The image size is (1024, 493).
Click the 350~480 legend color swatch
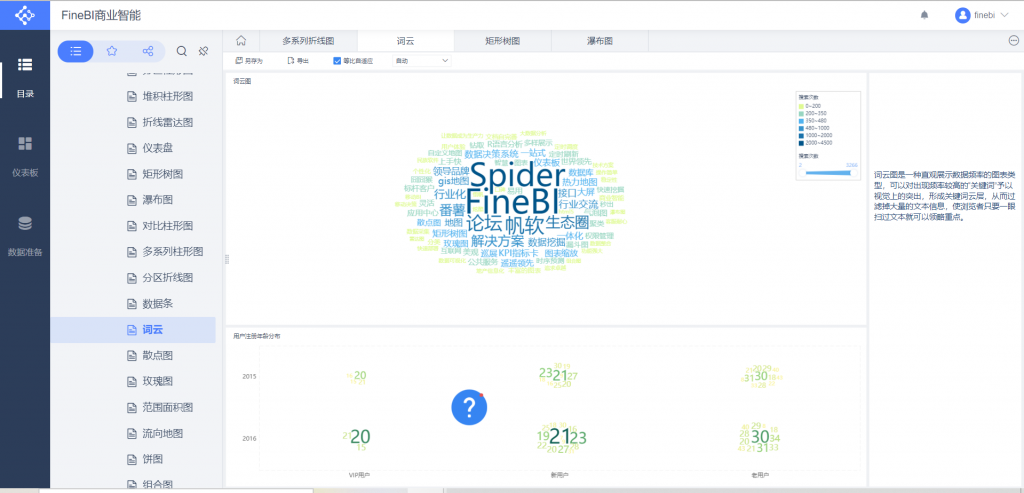coord(801,121)
